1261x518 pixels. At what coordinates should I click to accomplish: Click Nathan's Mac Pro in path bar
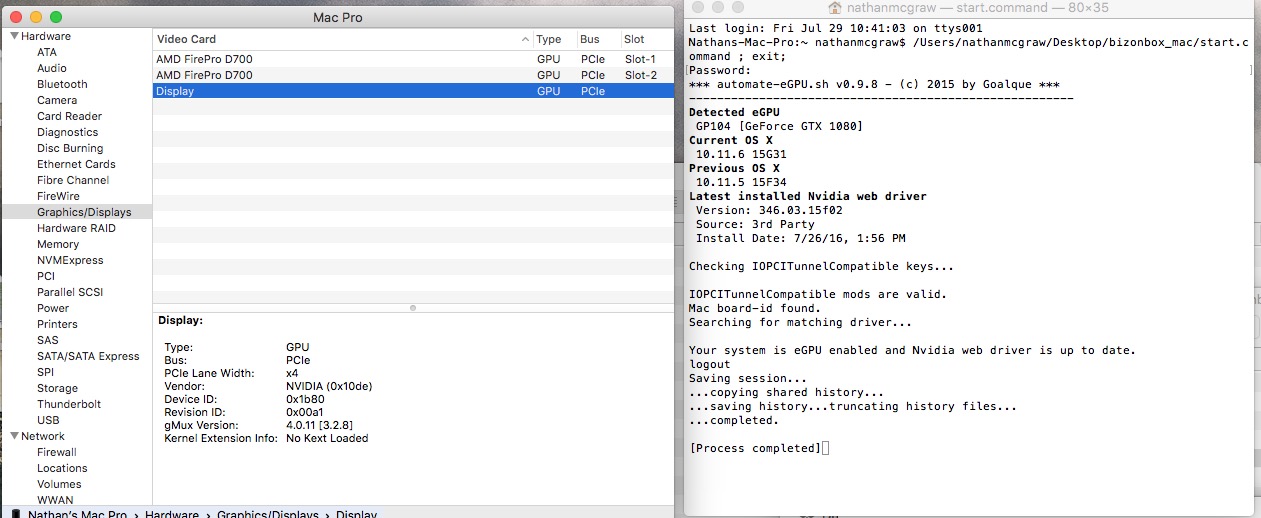point(77,515)
